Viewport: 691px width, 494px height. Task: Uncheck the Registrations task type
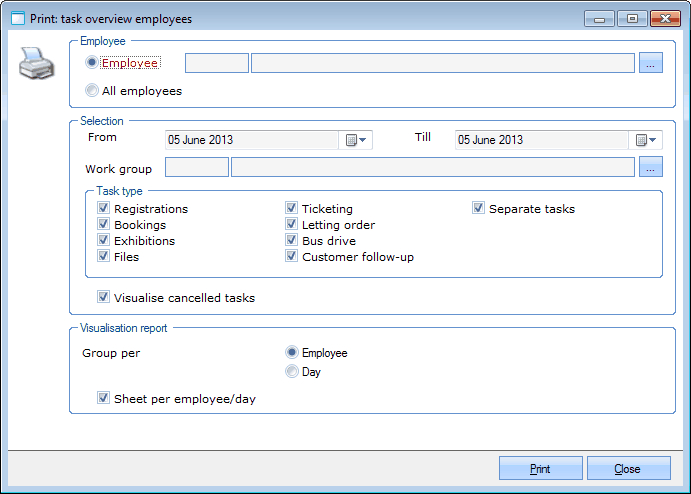tap(103, 209)
